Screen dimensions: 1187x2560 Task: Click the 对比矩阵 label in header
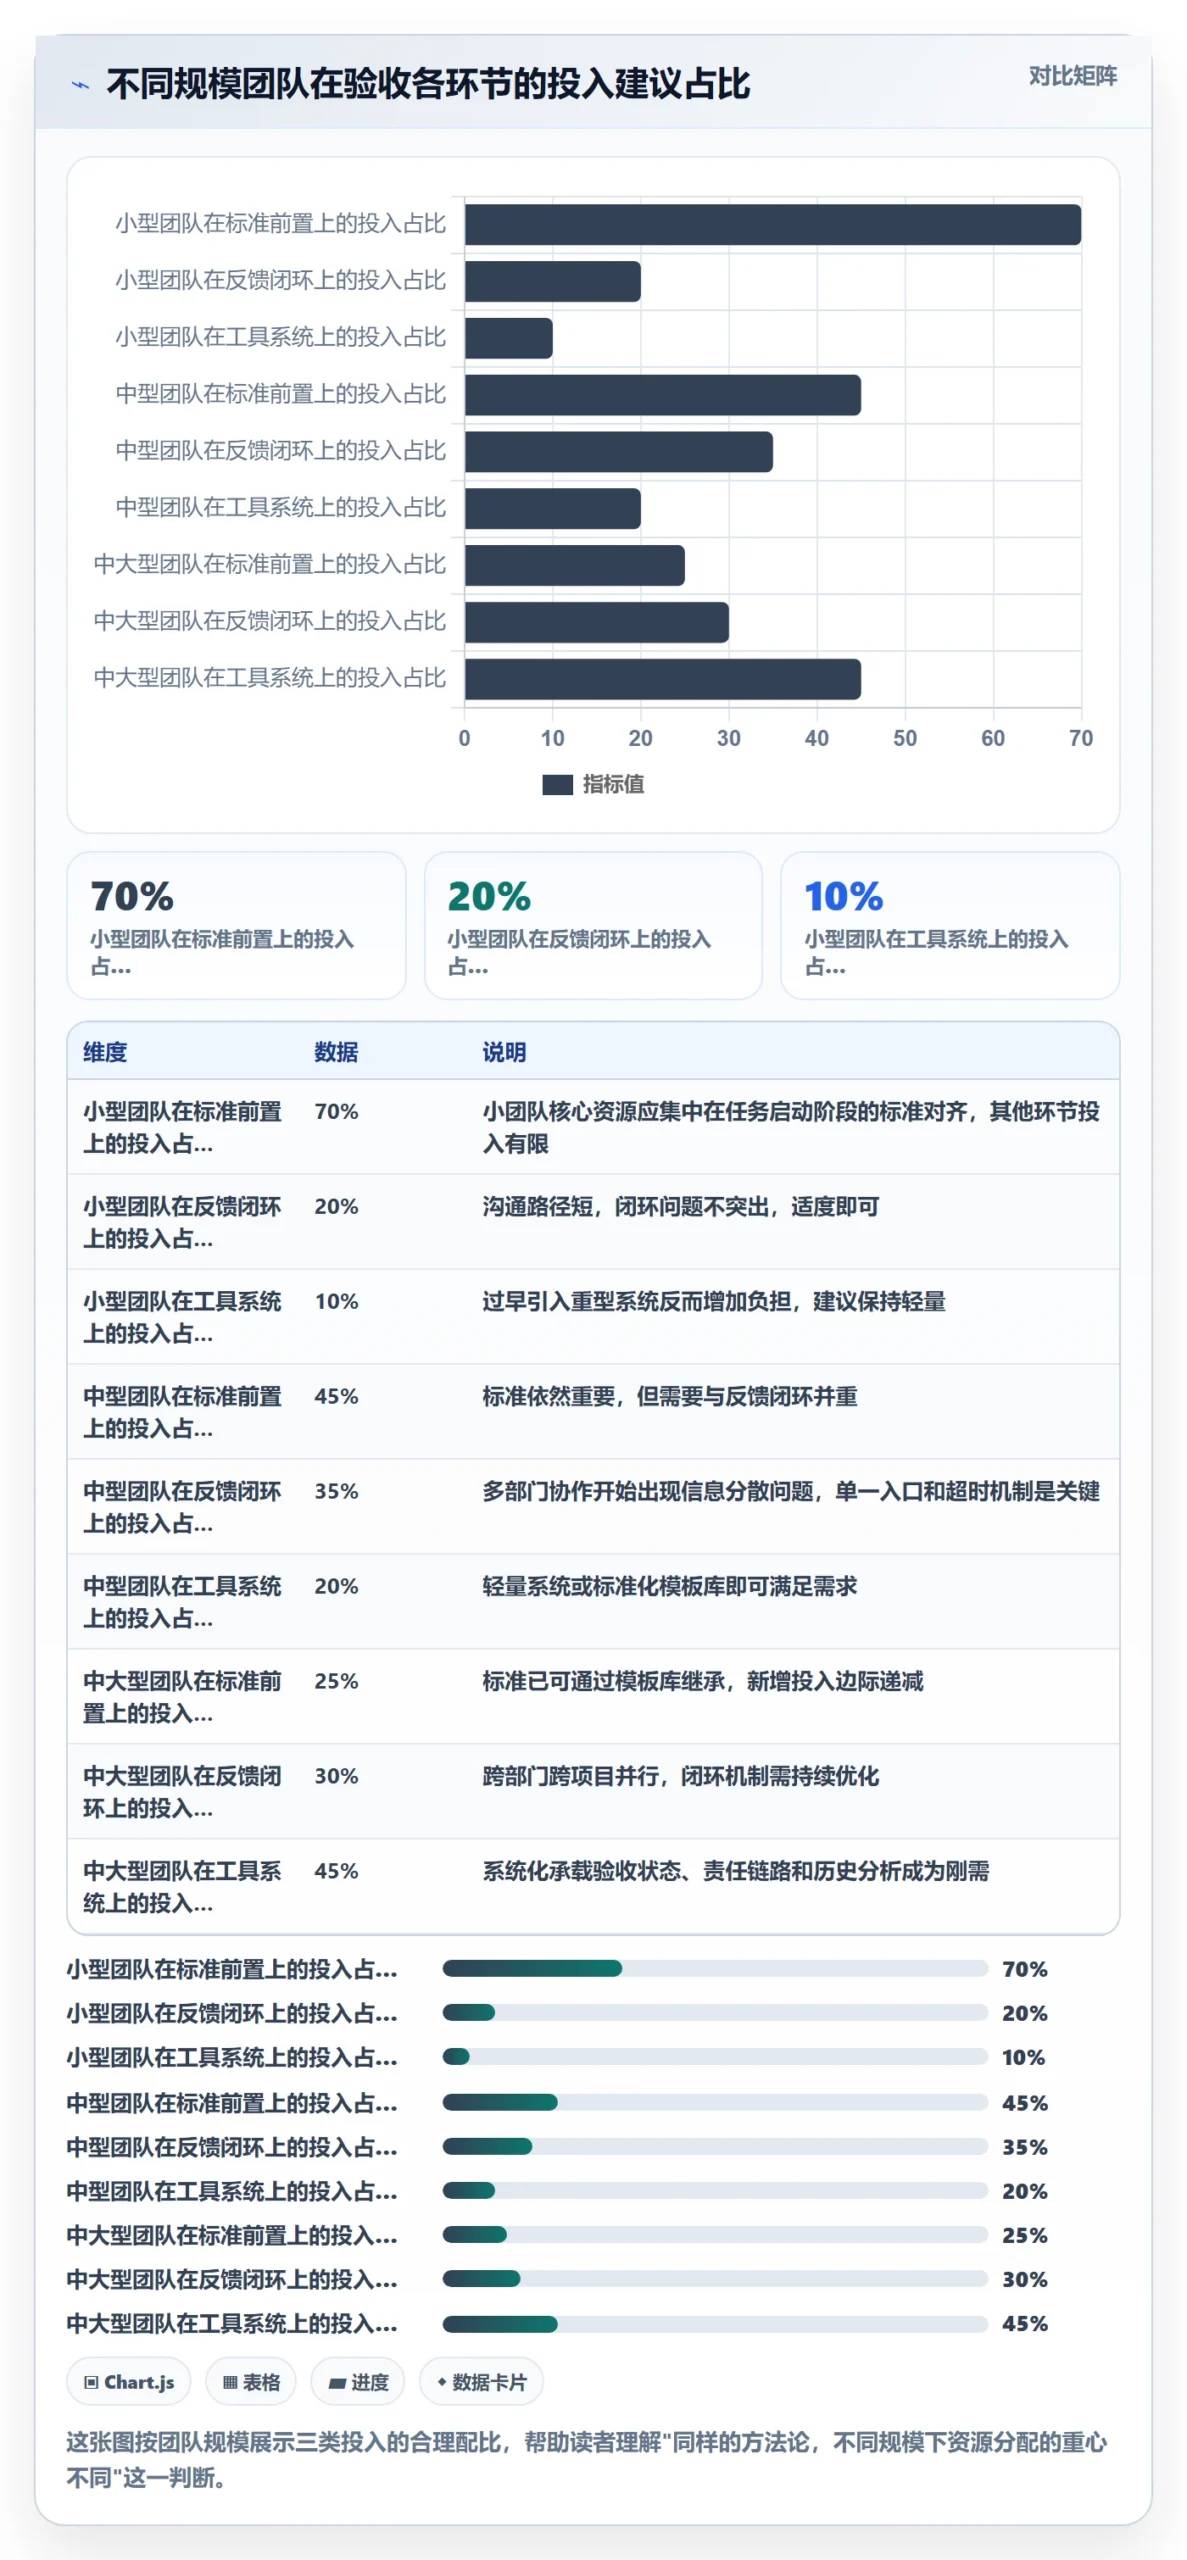(1072, 76)
